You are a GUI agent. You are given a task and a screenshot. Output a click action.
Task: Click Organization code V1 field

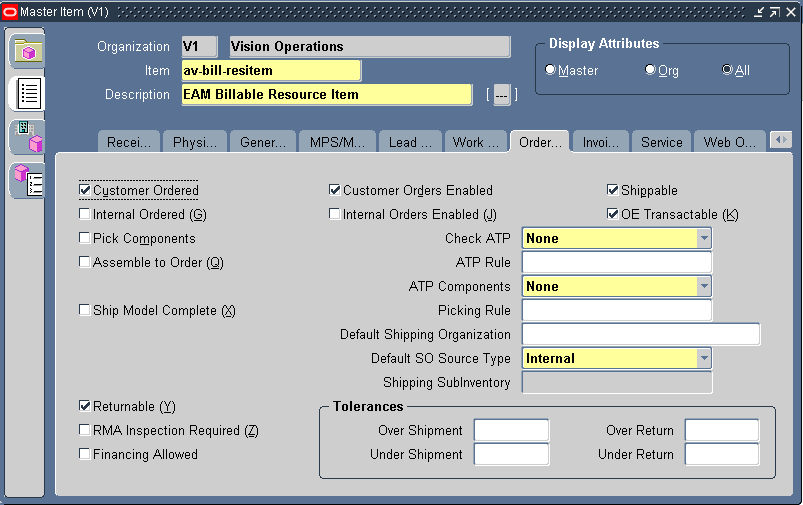click(199, 47)
